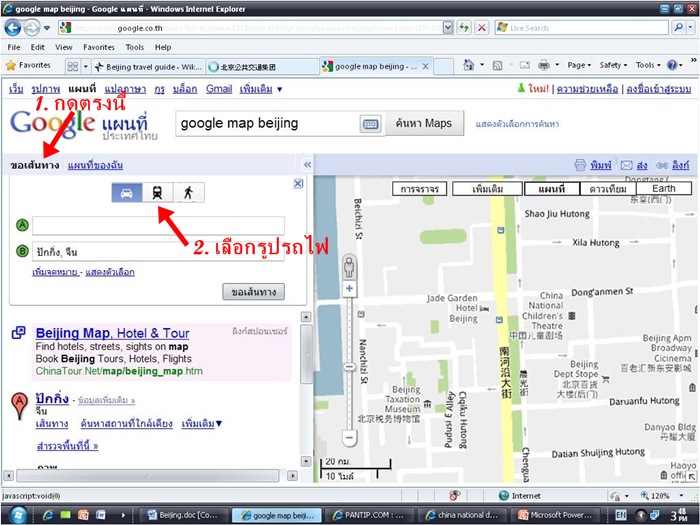The image size is (700, 525).
Task: Open the recent pages dropdown arrow
Action: [x=47, y=28]
